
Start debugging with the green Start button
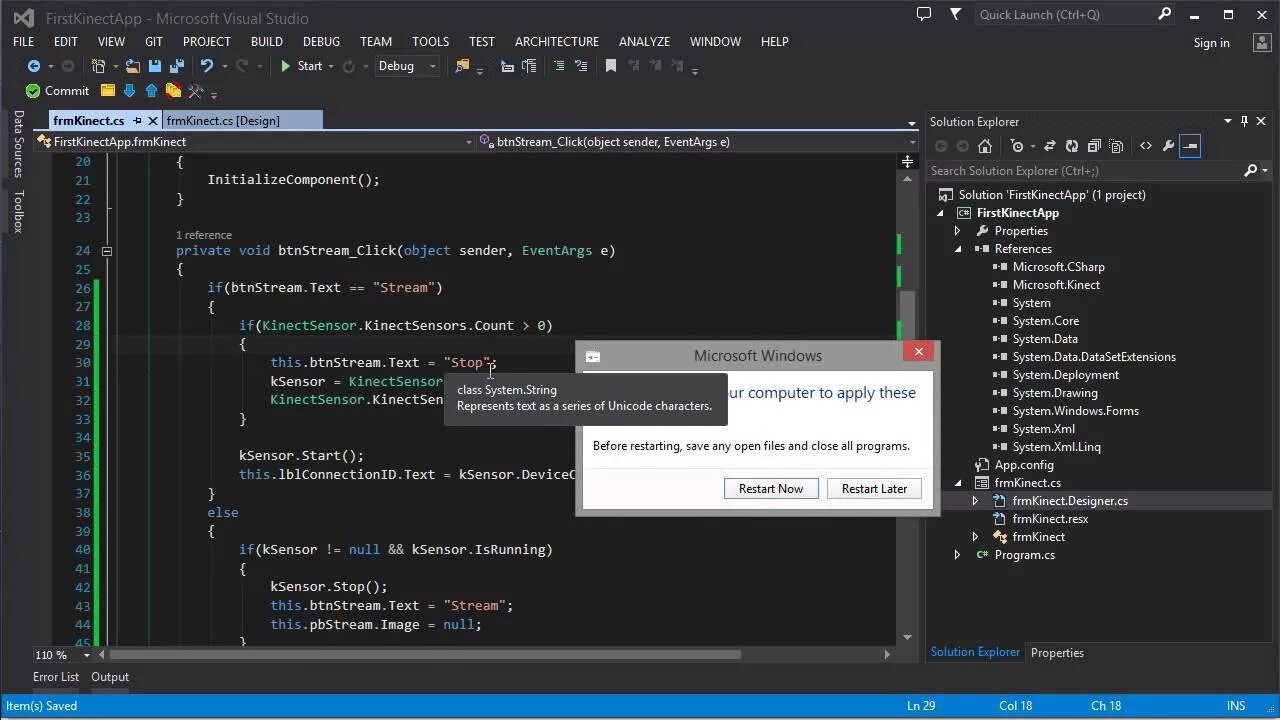pyautogui.click(x=301, y=66)
